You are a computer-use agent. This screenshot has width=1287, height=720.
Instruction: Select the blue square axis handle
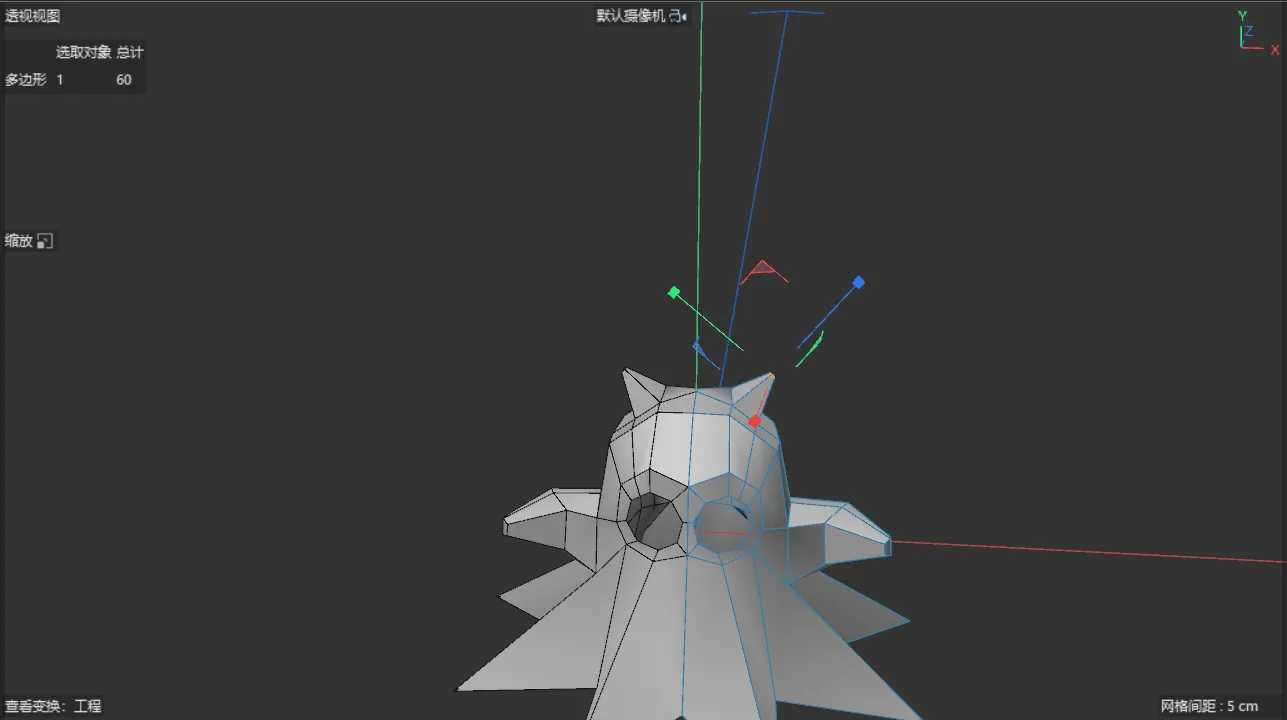[x=858, y=283]
